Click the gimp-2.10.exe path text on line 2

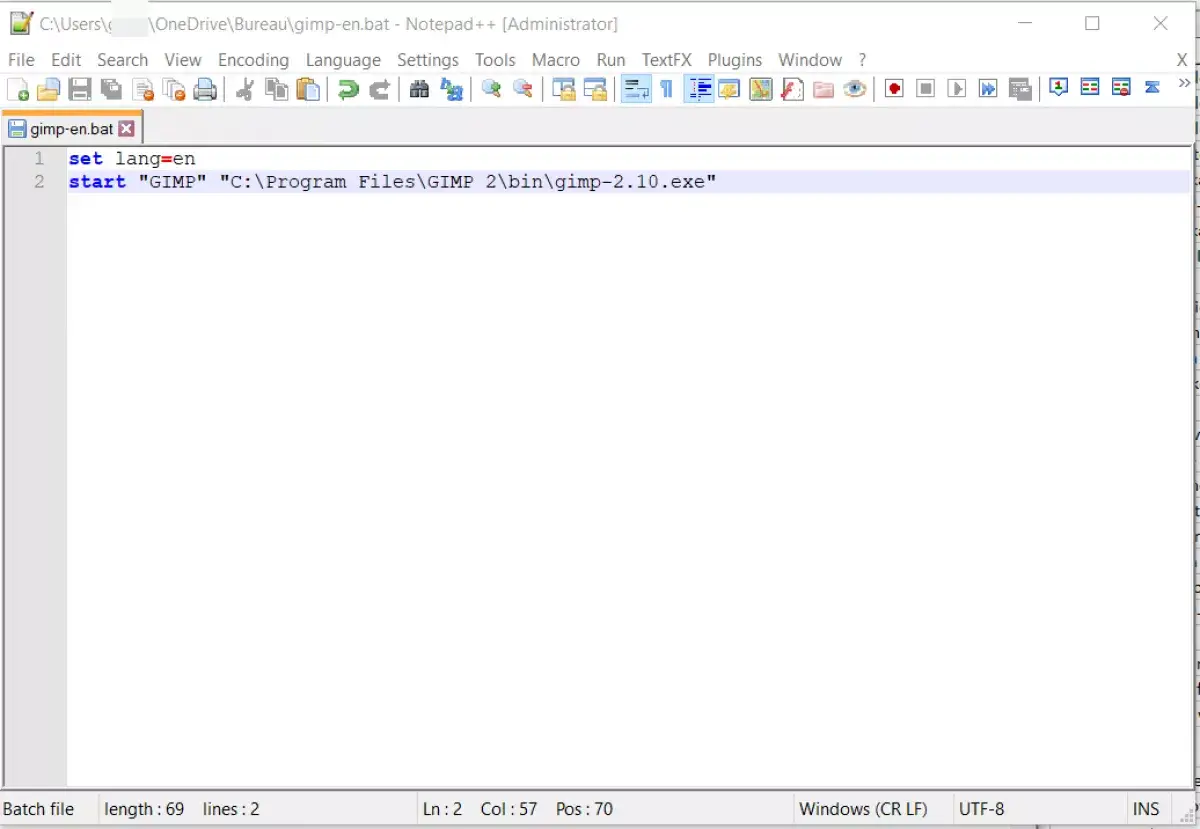468,182
